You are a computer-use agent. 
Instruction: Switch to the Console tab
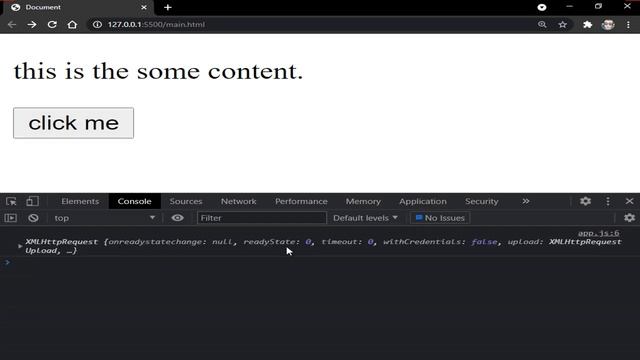134,201
